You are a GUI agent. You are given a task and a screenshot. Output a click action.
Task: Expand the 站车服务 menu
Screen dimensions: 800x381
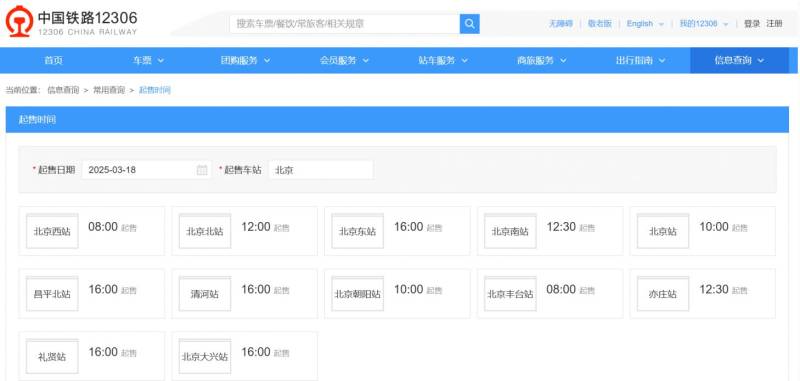click(443, 60)
